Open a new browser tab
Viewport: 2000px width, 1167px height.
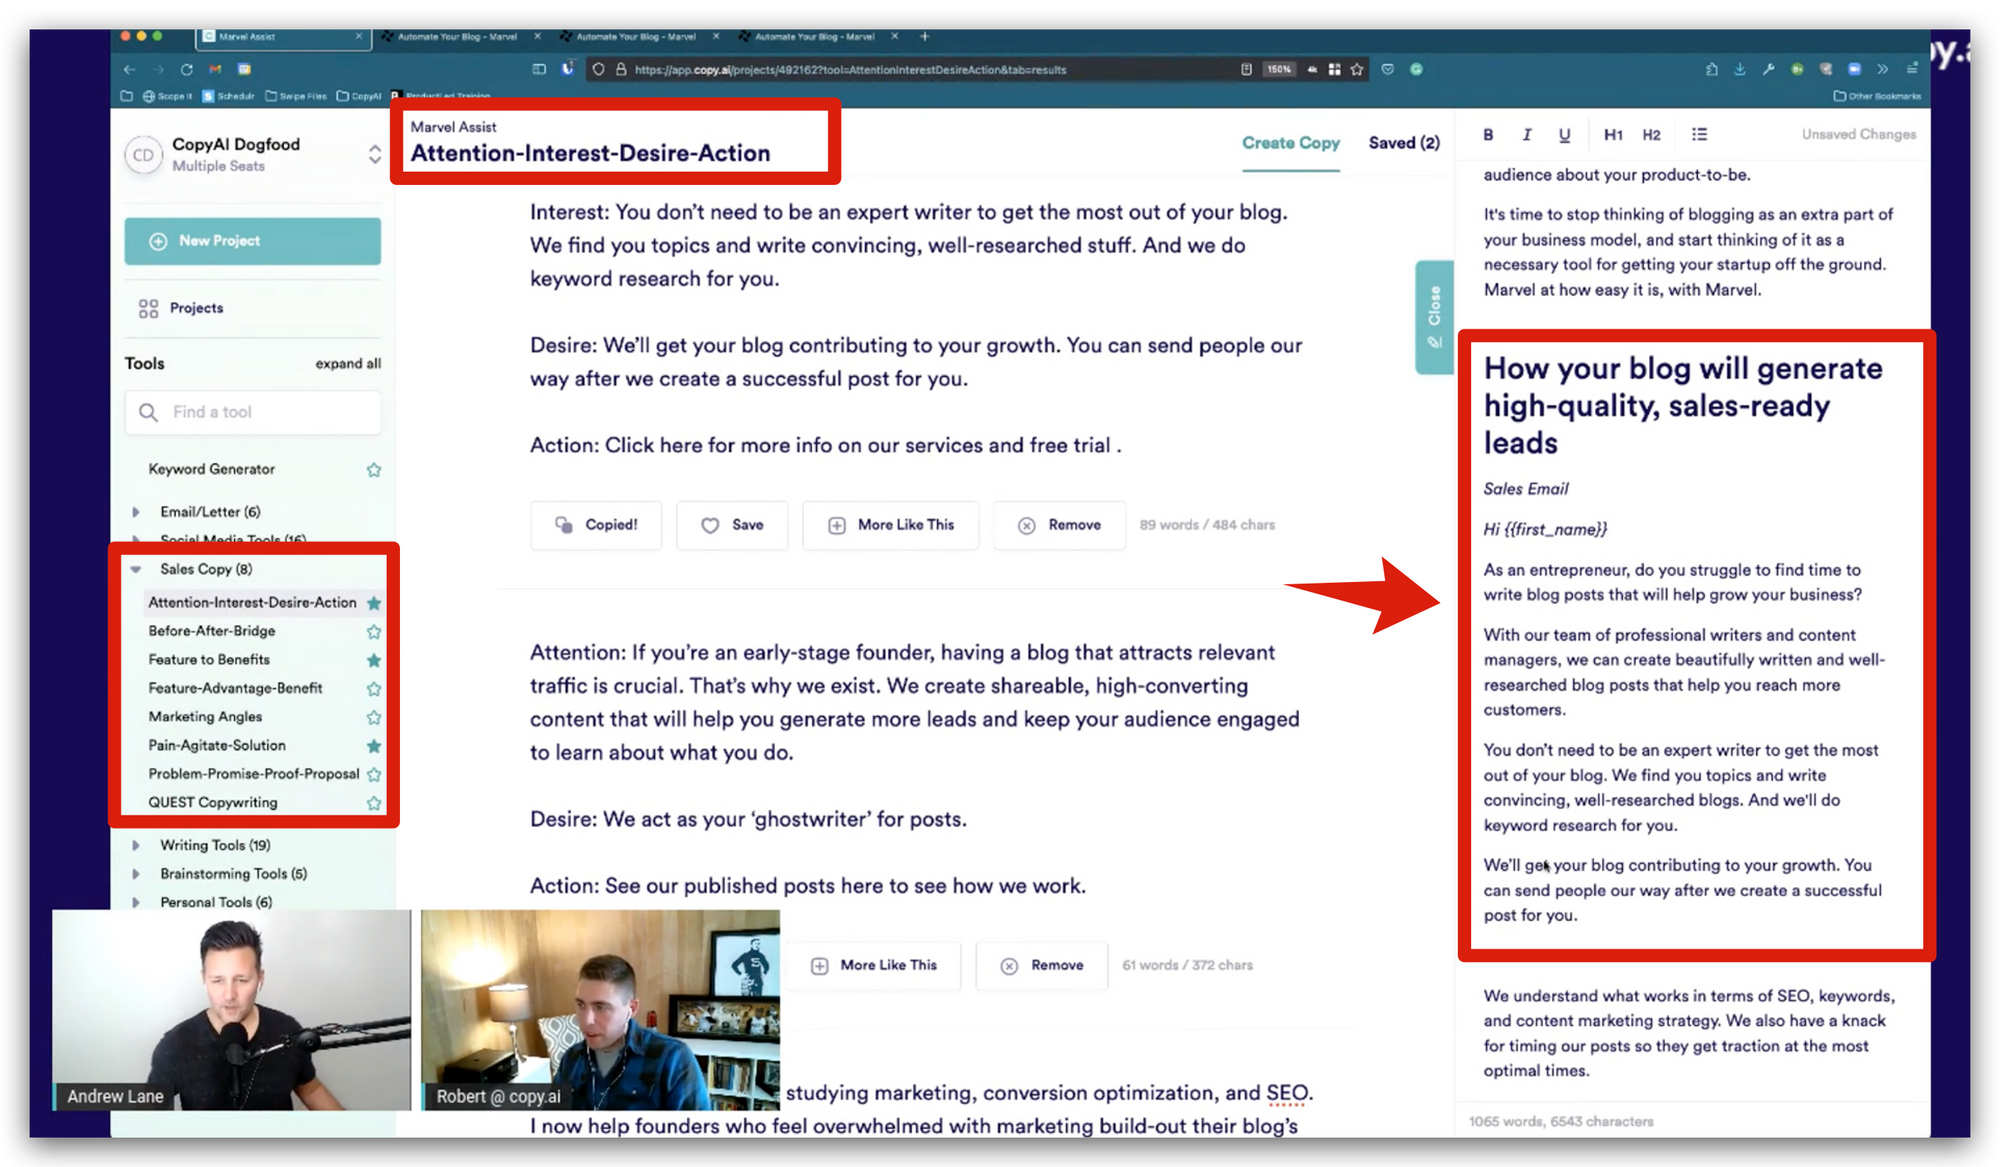click(x=924, y=36)
